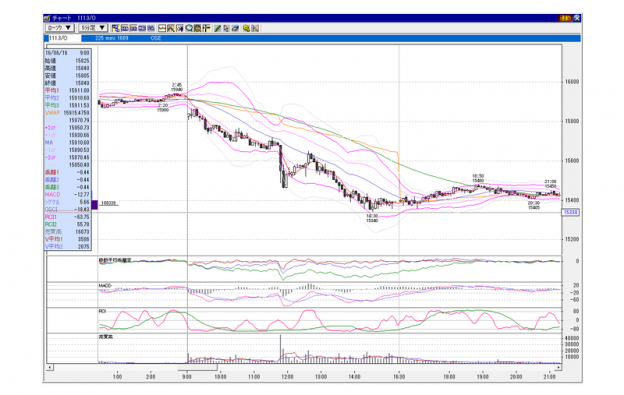Screen dimensions: 624x395
Task: Click the 15338 current price label
Action: (570, 212)
